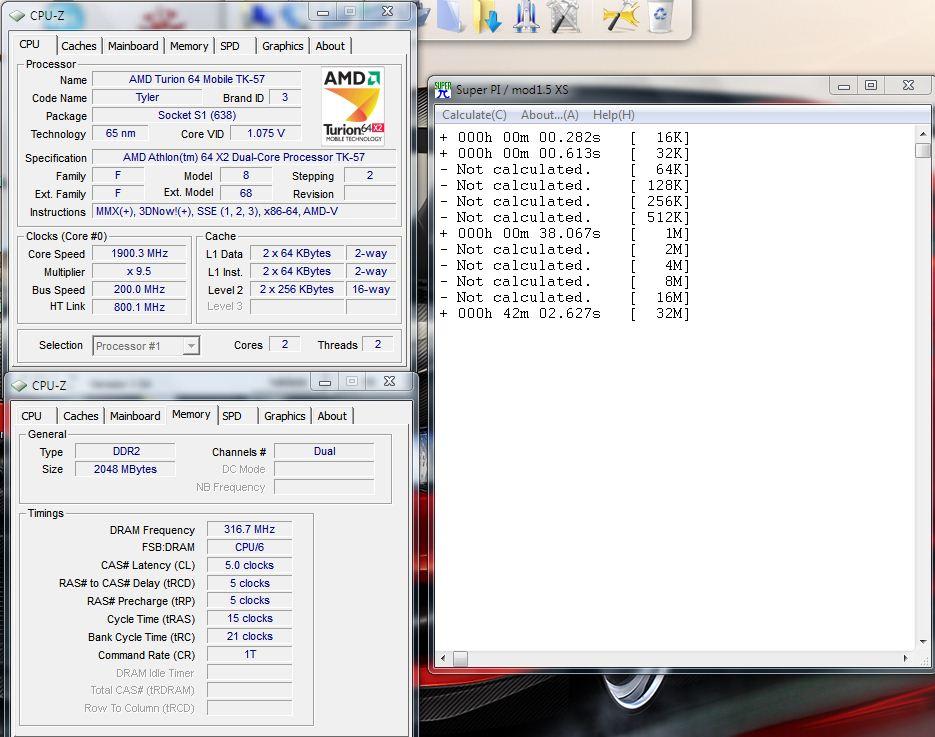935x737 pixels.
Task: Click the Level 2 cache 2 x 256 KBytes
Action: coord(297,289)
